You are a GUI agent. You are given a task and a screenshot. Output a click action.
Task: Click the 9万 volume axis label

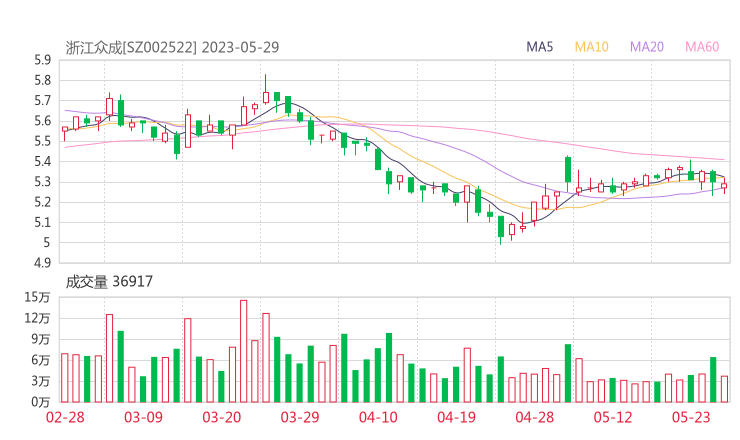point(41,339)
